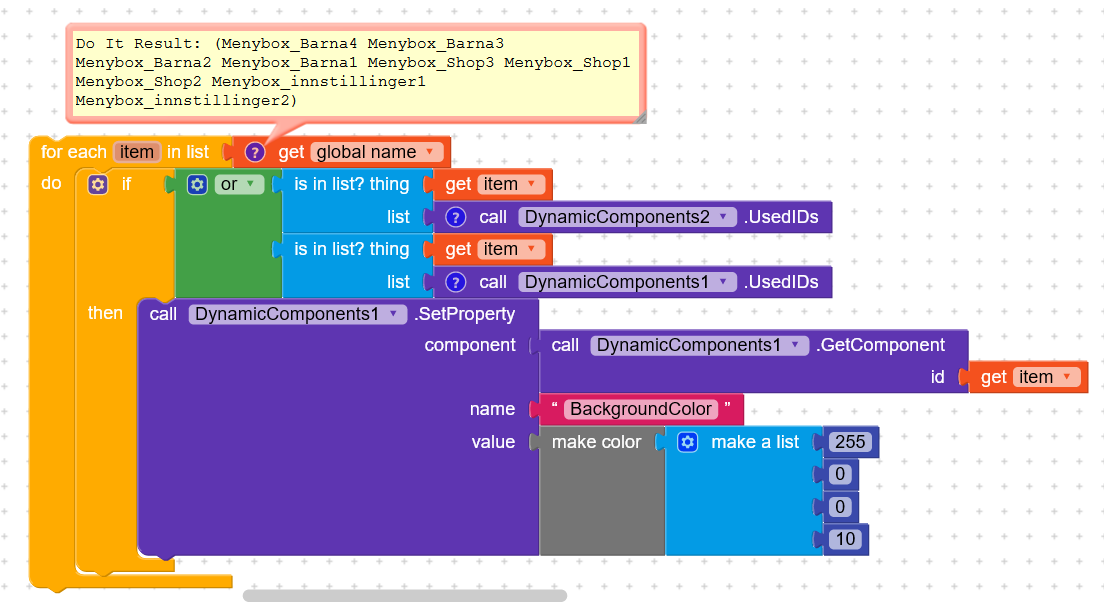Click help icon on DynamicComponents2 UsedIDs call

[456, 217]
